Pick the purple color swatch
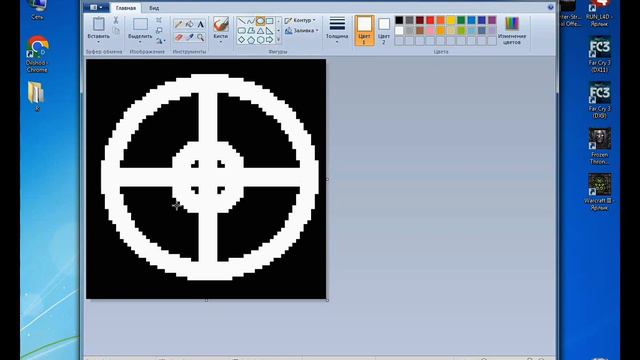 pyautogui.click(x=492, y=20)
